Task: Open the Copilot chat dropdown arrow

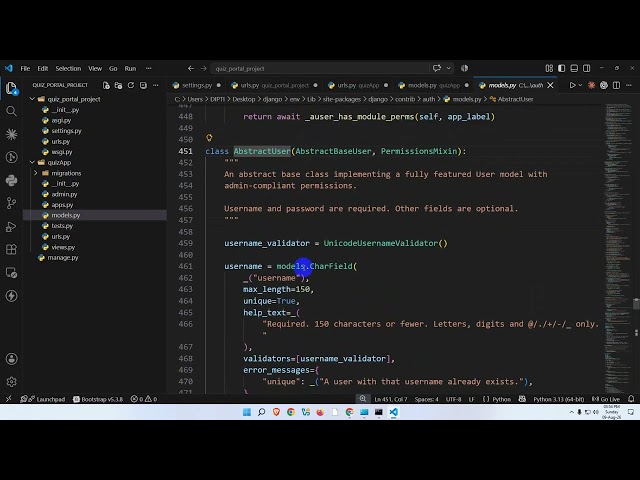Action: [x=449, y=69]
